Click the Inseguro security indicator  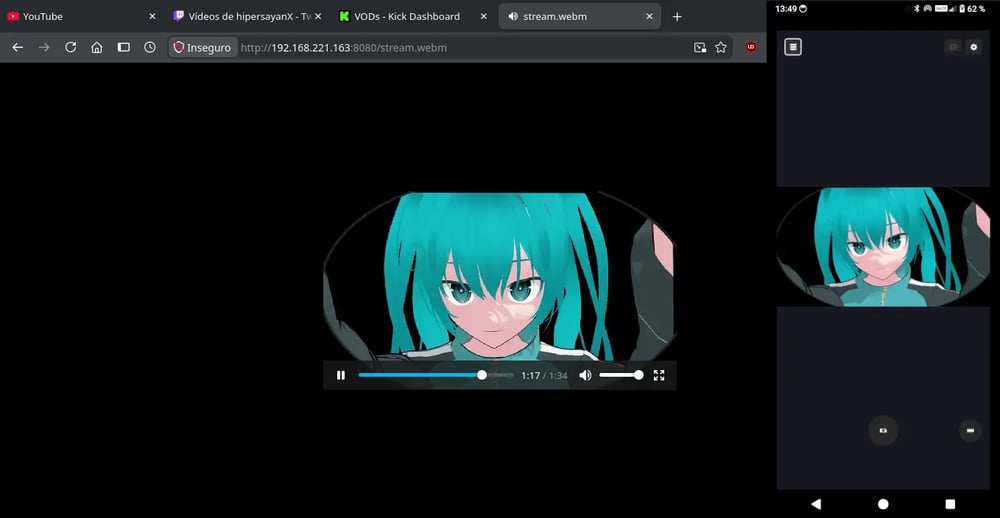click(202, 48)
